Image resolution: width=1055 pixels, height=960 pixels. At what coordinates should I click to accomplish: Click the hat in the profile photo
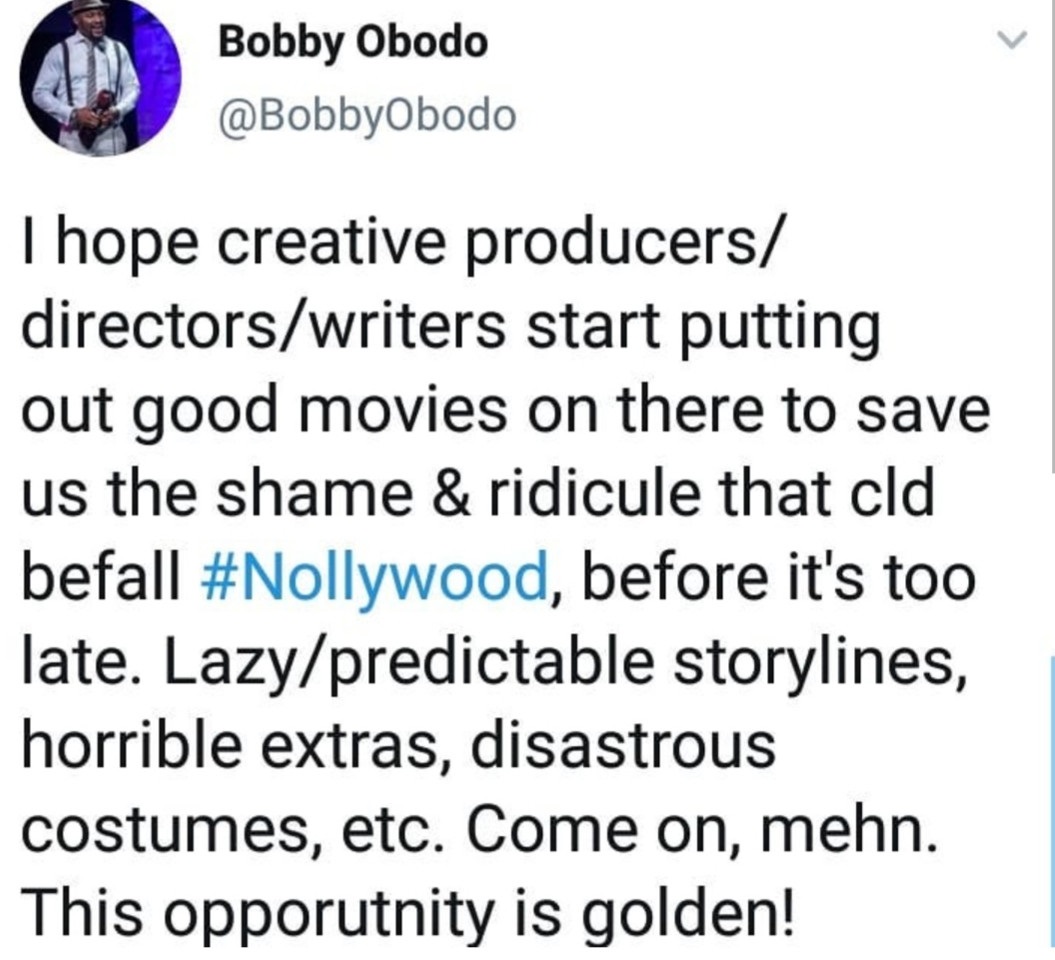tap(89, 8)
